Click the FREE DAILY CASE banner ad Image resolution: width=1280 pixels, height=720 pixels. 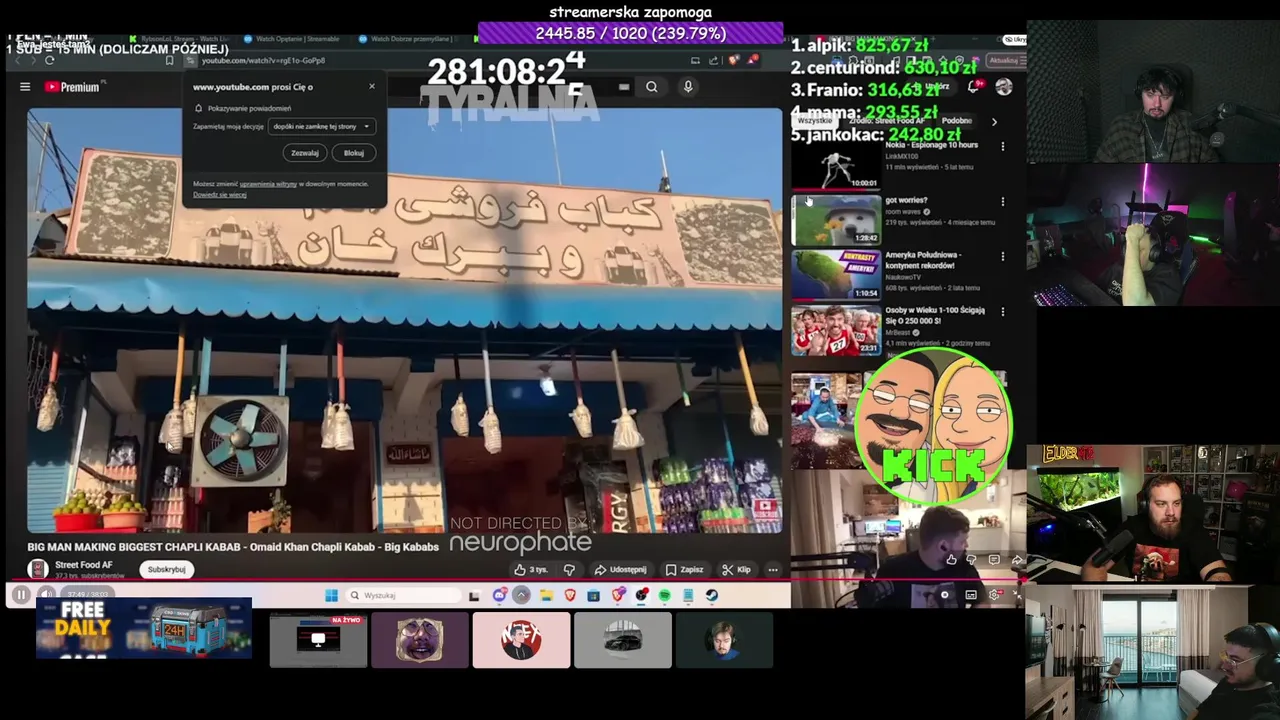144,628
